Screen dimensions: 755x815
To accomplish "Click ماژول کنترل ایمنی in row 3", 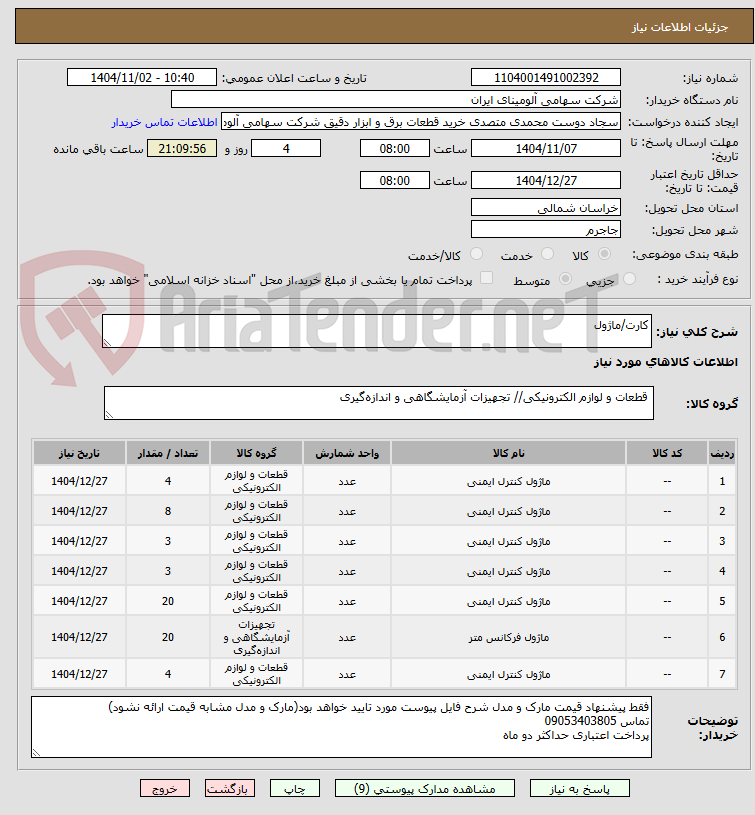I will pos(508,542).
